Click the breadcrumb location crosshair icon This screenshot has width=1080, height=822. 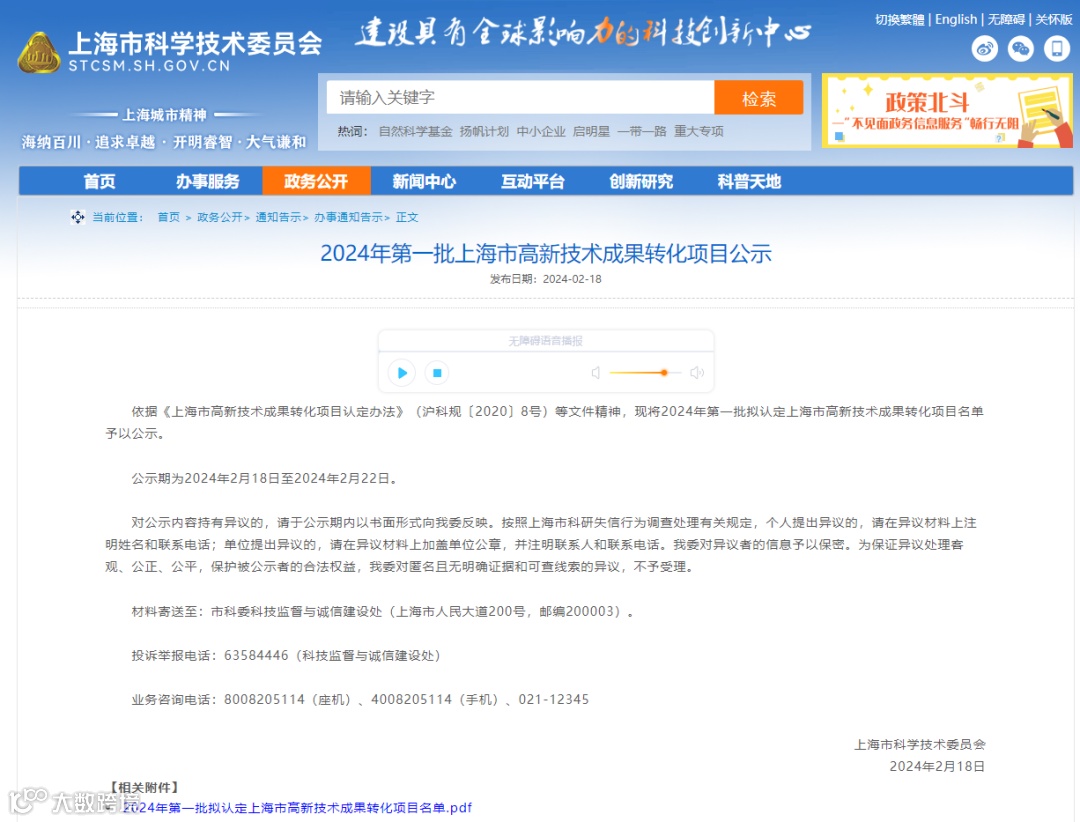point(78,217)
